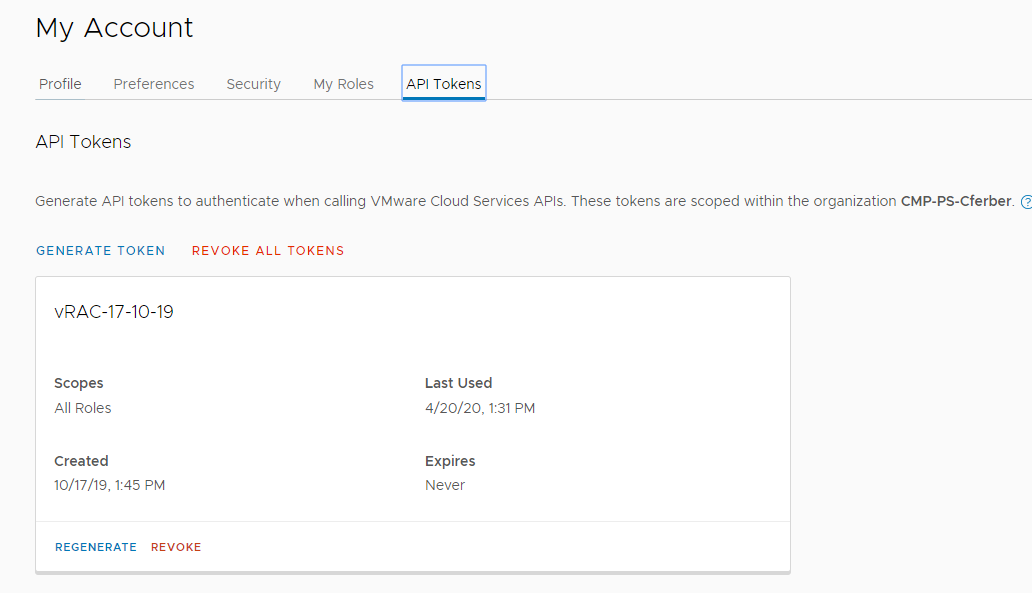1032x593 pixels.
Task: Switch to the Profile tab
Action: 60,84
